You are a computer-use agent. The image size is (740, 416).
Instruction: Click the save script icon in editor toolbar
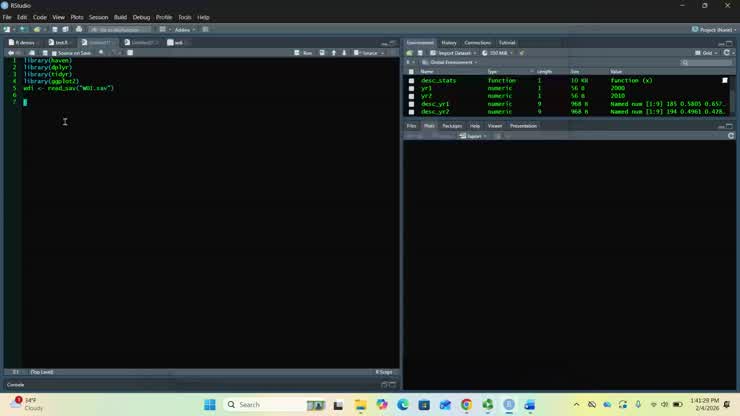[45, 53]
